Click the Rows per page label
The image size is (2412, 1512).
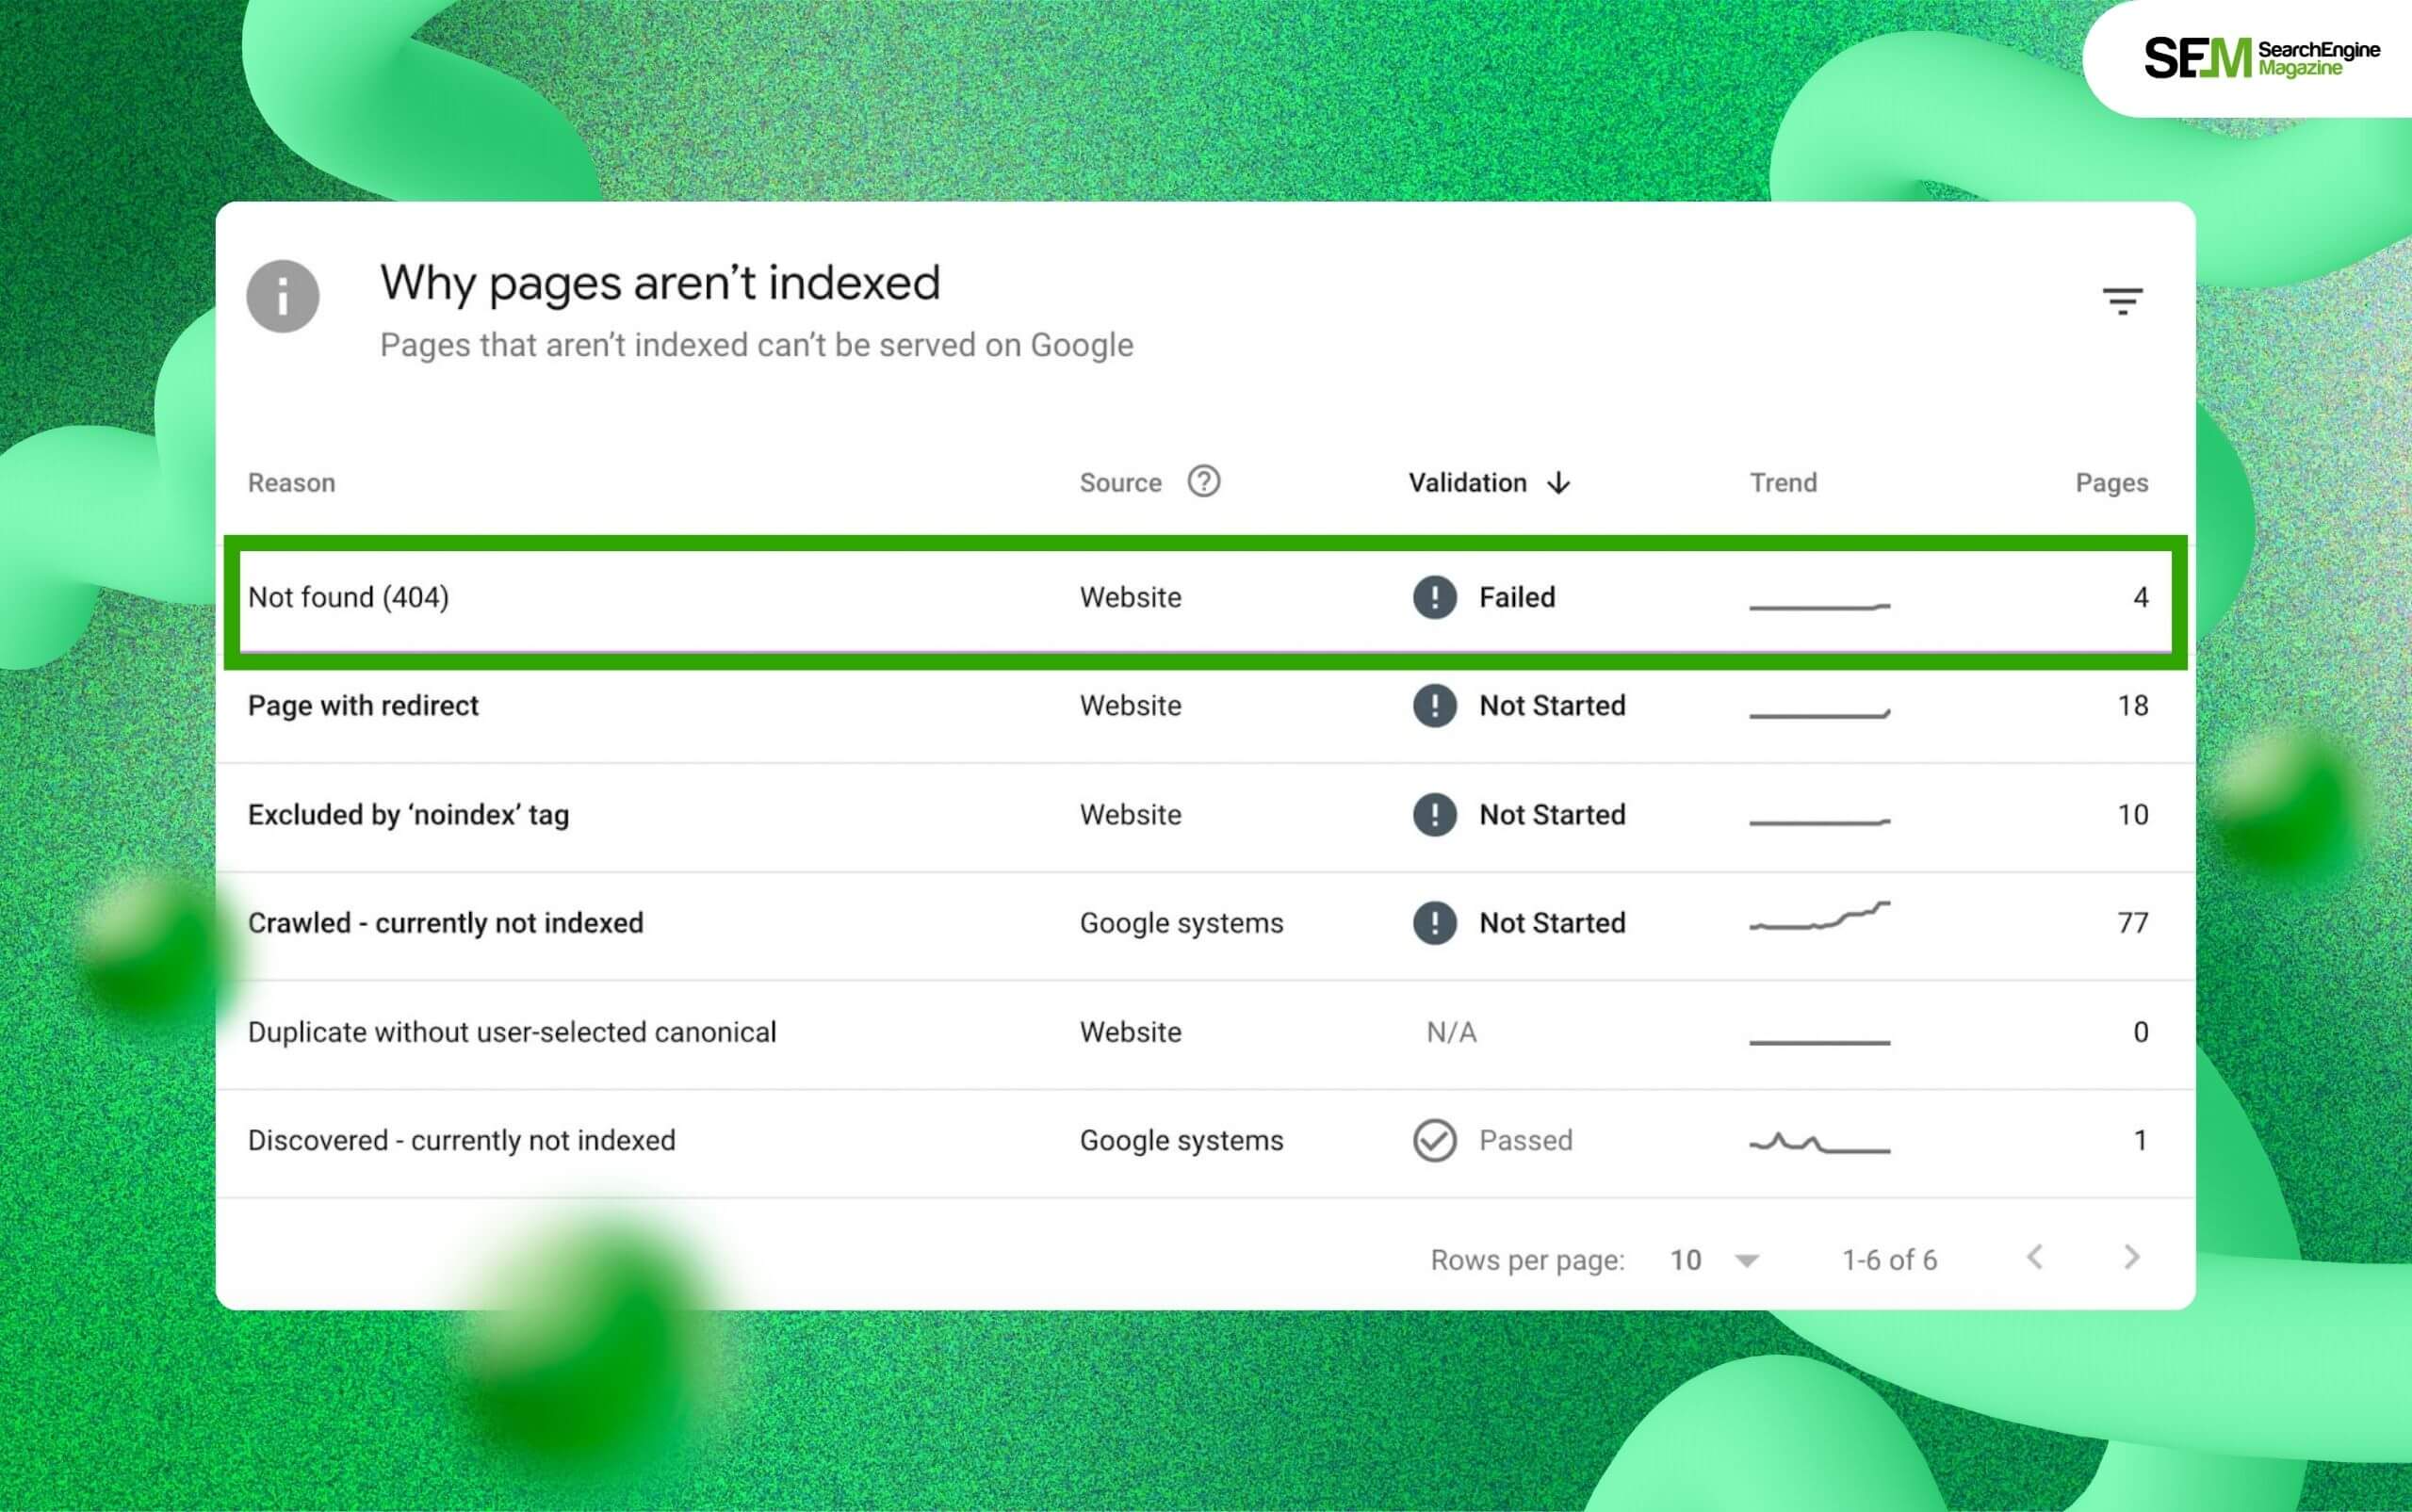[x=1527, y=1261]
